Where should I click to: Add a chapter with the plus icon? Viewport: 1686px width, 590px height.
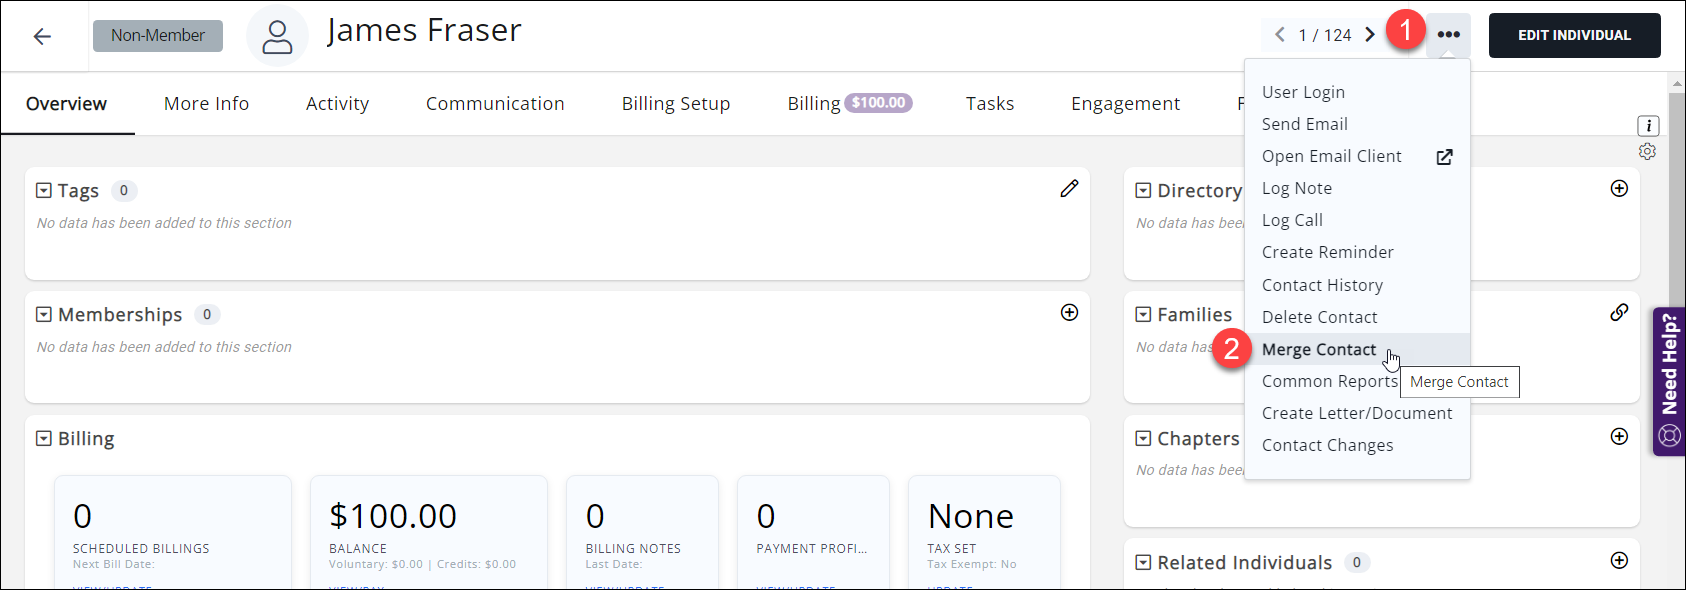click(x=1619, y=437)
